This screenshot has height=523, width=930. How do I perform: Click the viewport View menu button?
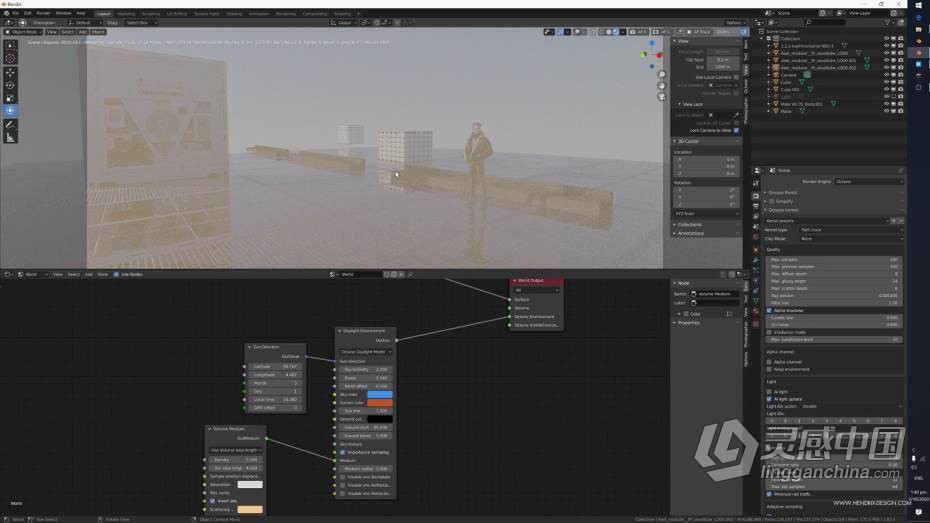click(52, 32)
